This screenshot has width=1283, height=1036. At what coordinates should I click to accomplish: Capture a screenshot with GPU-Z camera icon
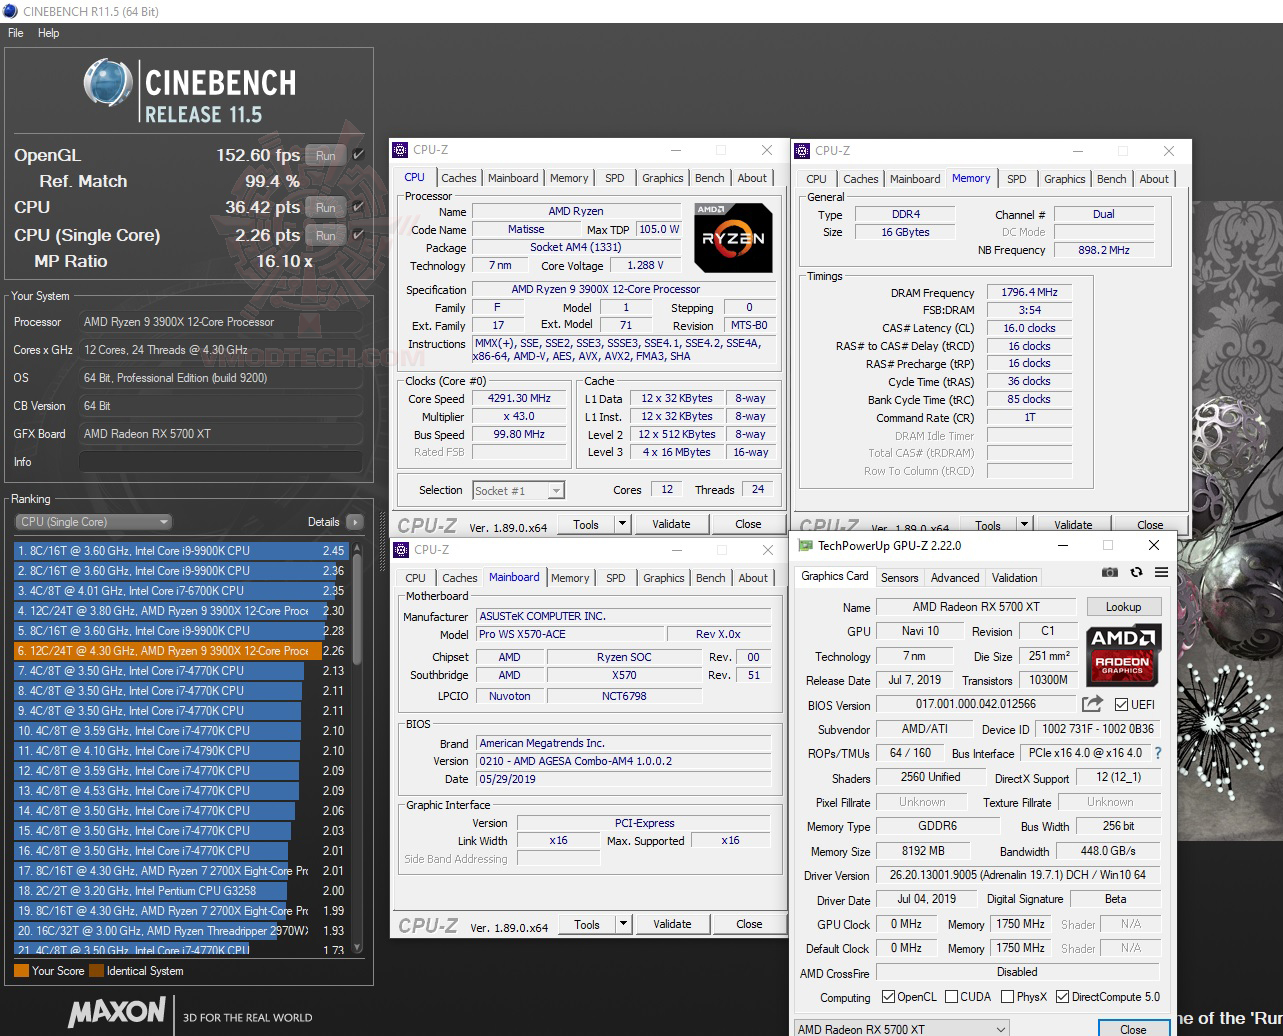[1110, 573]
